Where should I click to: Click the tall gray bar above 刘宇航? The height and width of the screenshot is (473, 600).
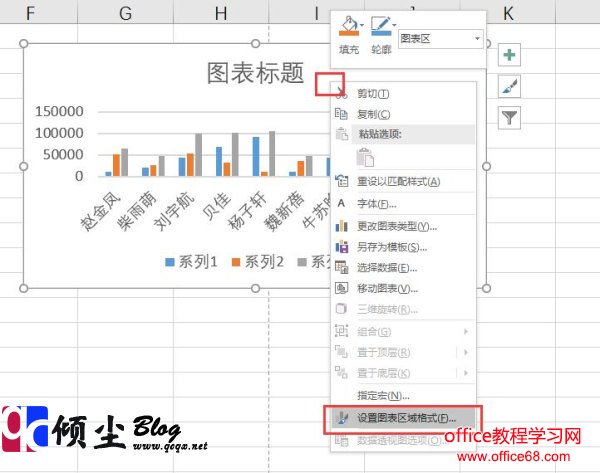click(199, 155)
